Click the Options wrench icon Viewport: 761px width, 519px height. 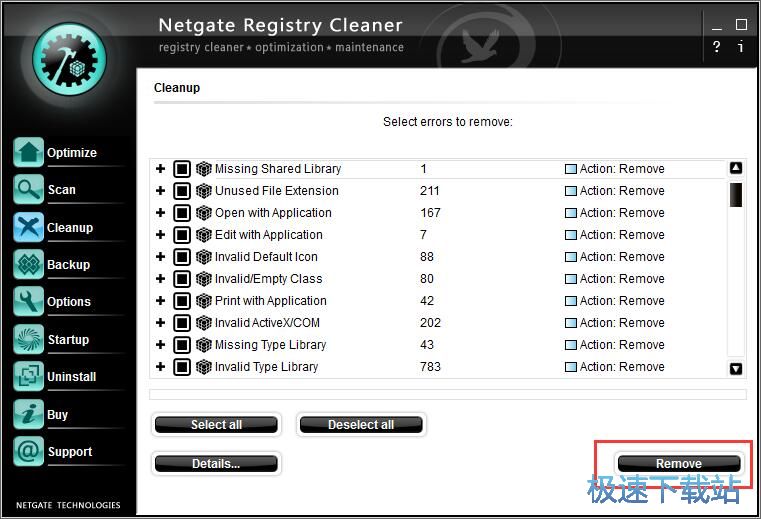coord(28,301)
